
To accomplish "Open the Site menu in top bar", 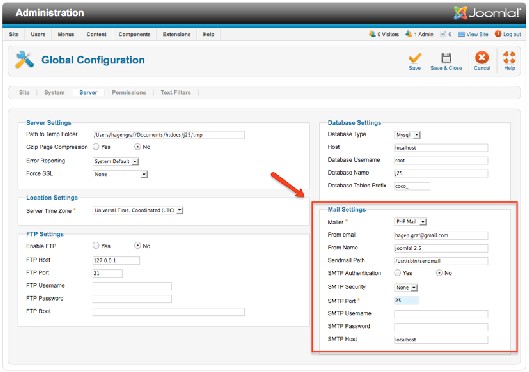I will [x=13, y=34].
